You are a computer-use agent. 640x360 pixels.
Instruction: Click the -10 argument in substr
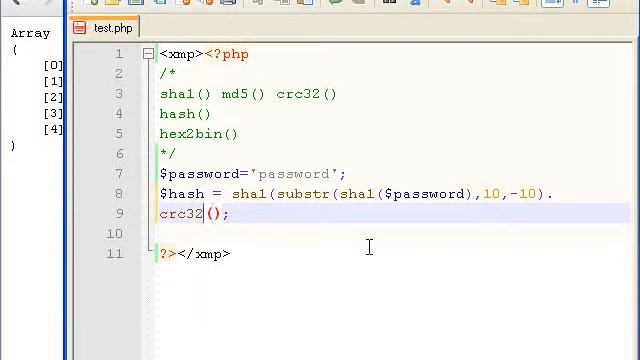tap(523, 194)
